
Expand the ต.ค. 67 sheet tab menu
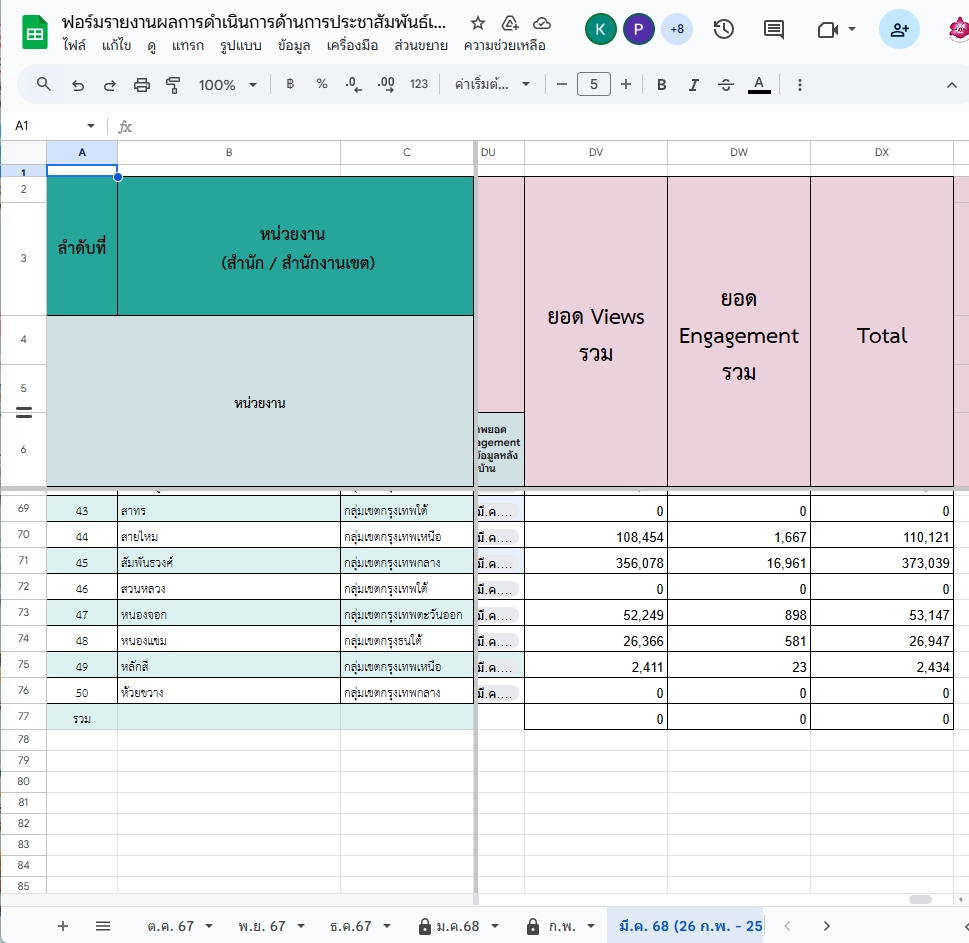209,926
